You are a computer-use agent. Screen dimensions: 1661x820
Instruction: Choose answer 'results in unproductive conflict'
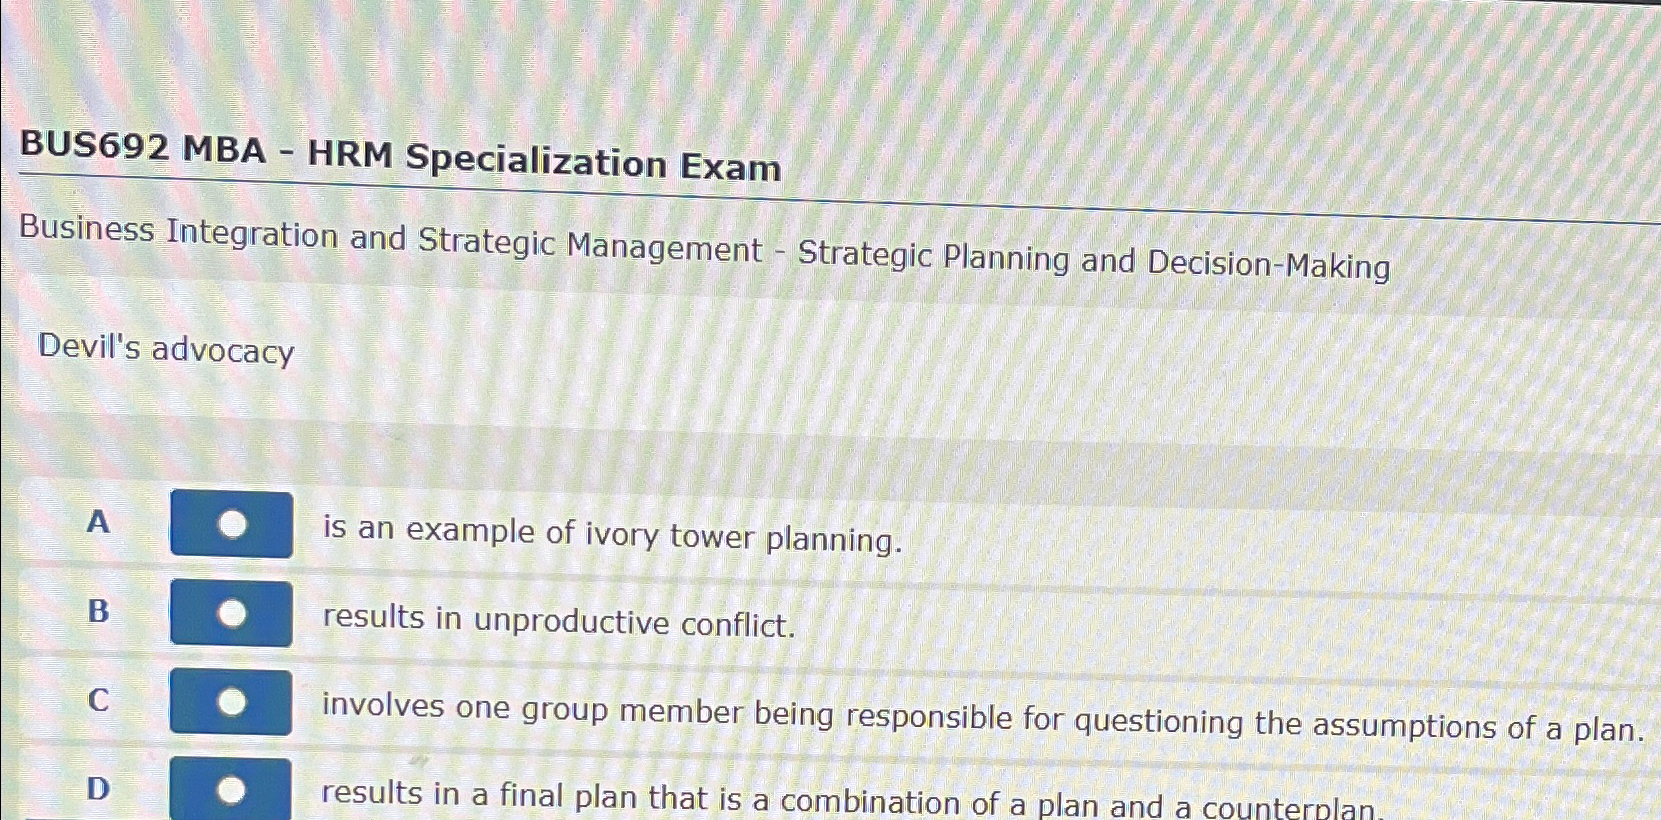[x=557, y=623]
